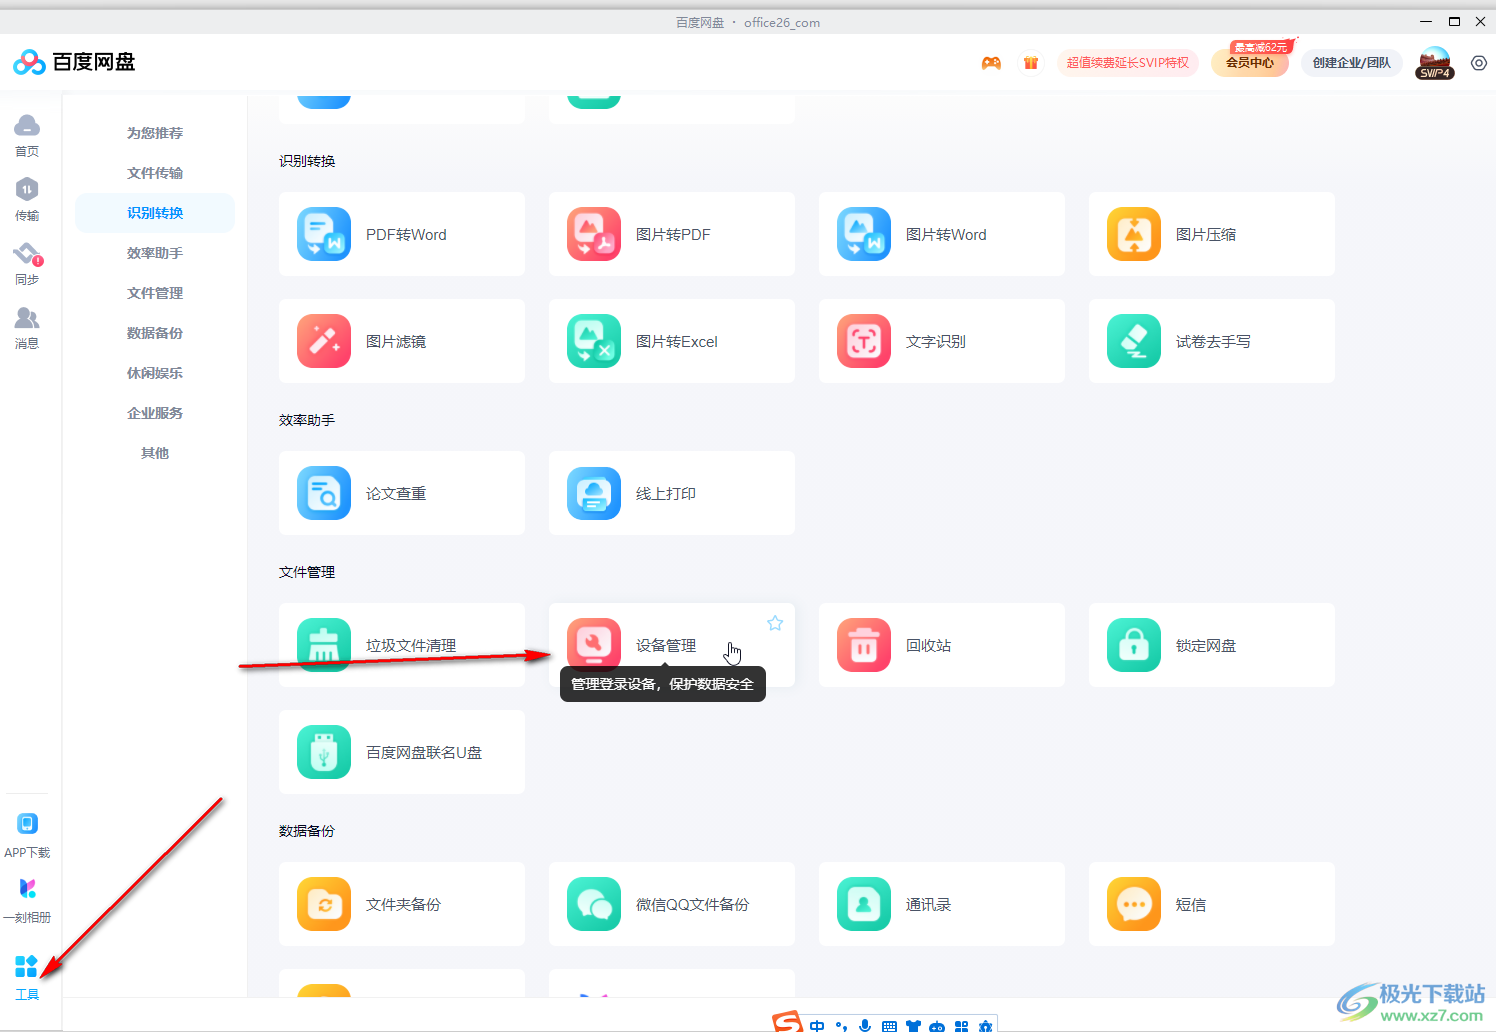Open 线上打印 online printing
1496x1032 pixels.
coord(671,493)
